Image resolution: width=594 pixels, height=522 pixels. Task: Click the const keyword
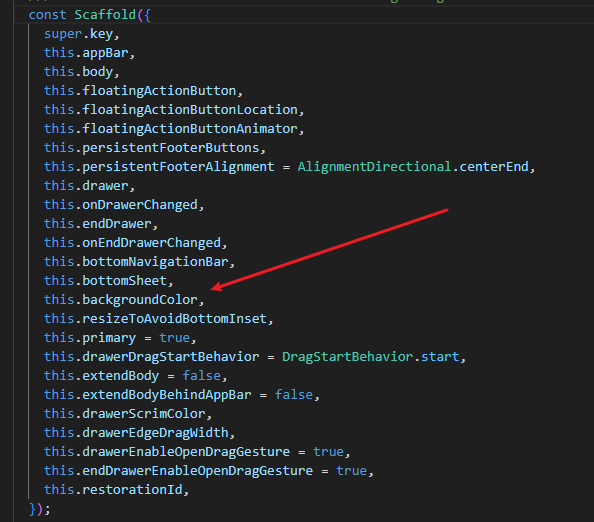coord(47,15)
